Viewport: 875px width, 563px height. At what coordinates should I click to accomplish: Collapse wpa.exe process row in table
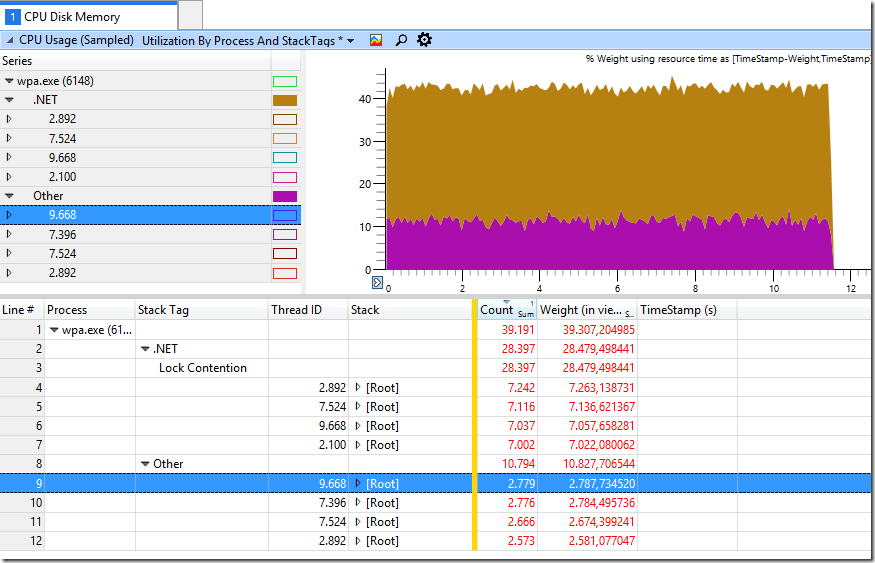pos(54,330)
